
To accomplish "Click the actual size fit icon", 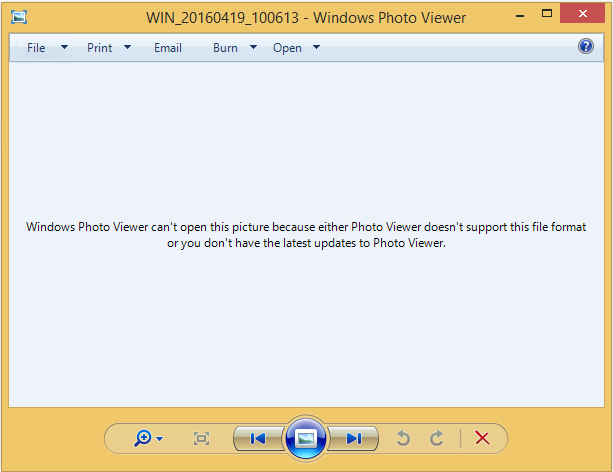I will click(x=201, y=439).
